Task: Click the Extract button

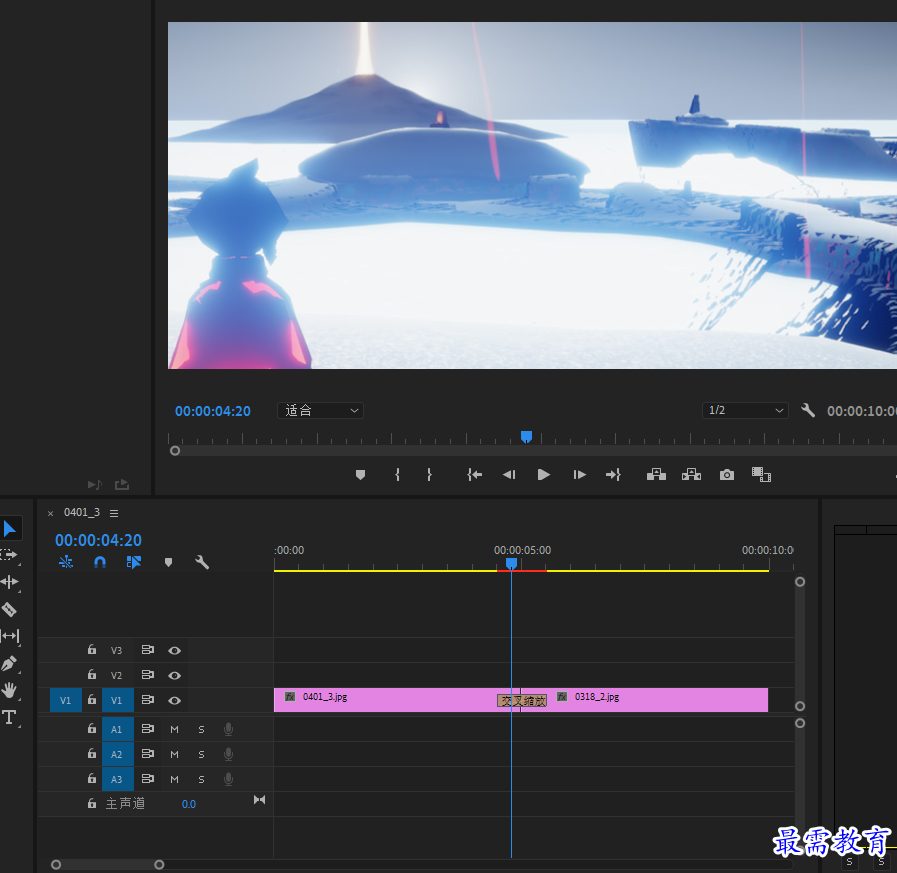Action: point(691,474)
